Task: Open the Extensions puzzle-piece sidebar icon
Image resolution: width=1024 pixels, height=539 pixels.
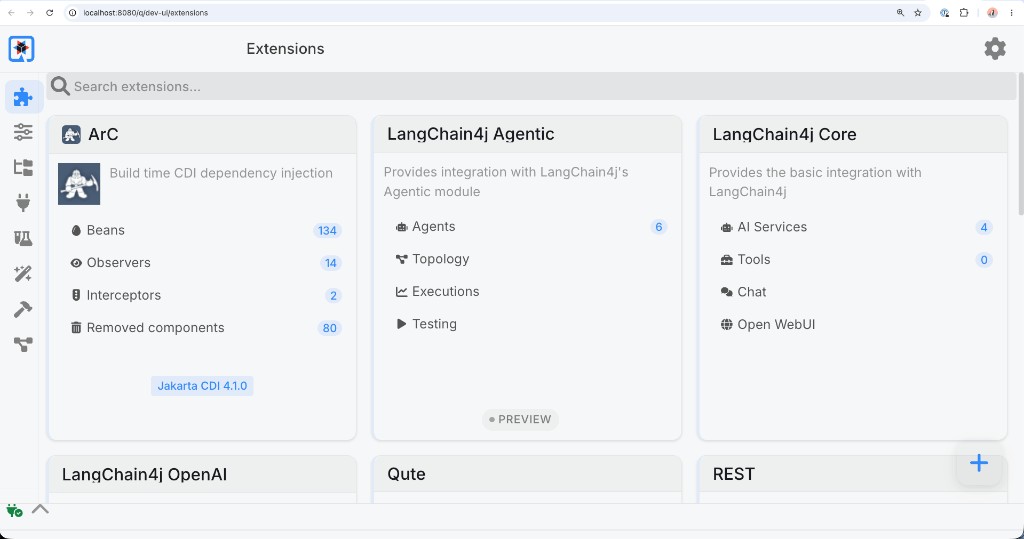Action: (23, 97)
